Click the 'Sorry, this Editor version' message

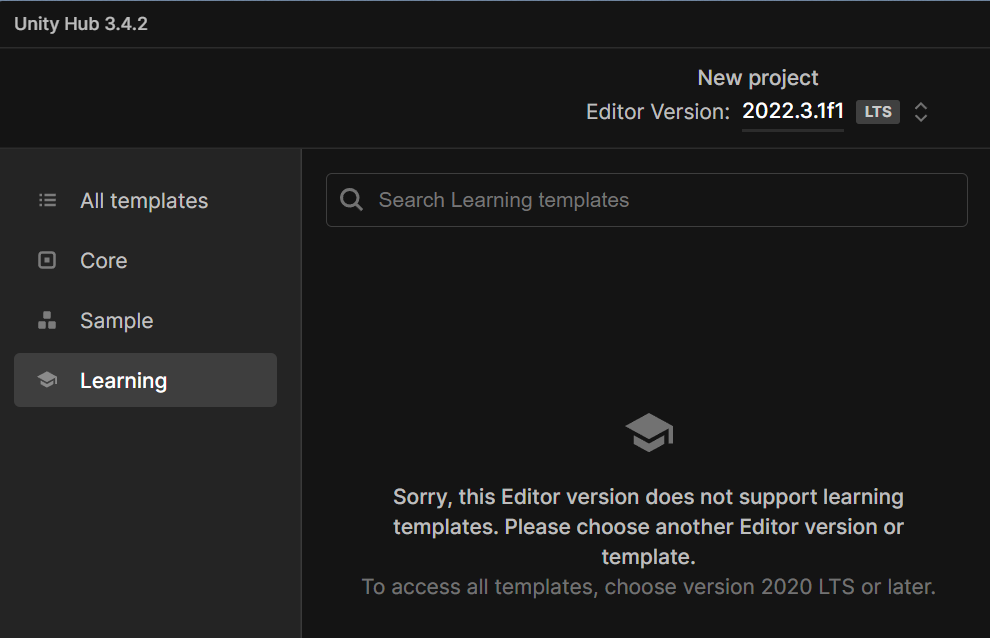coord(648,527)
